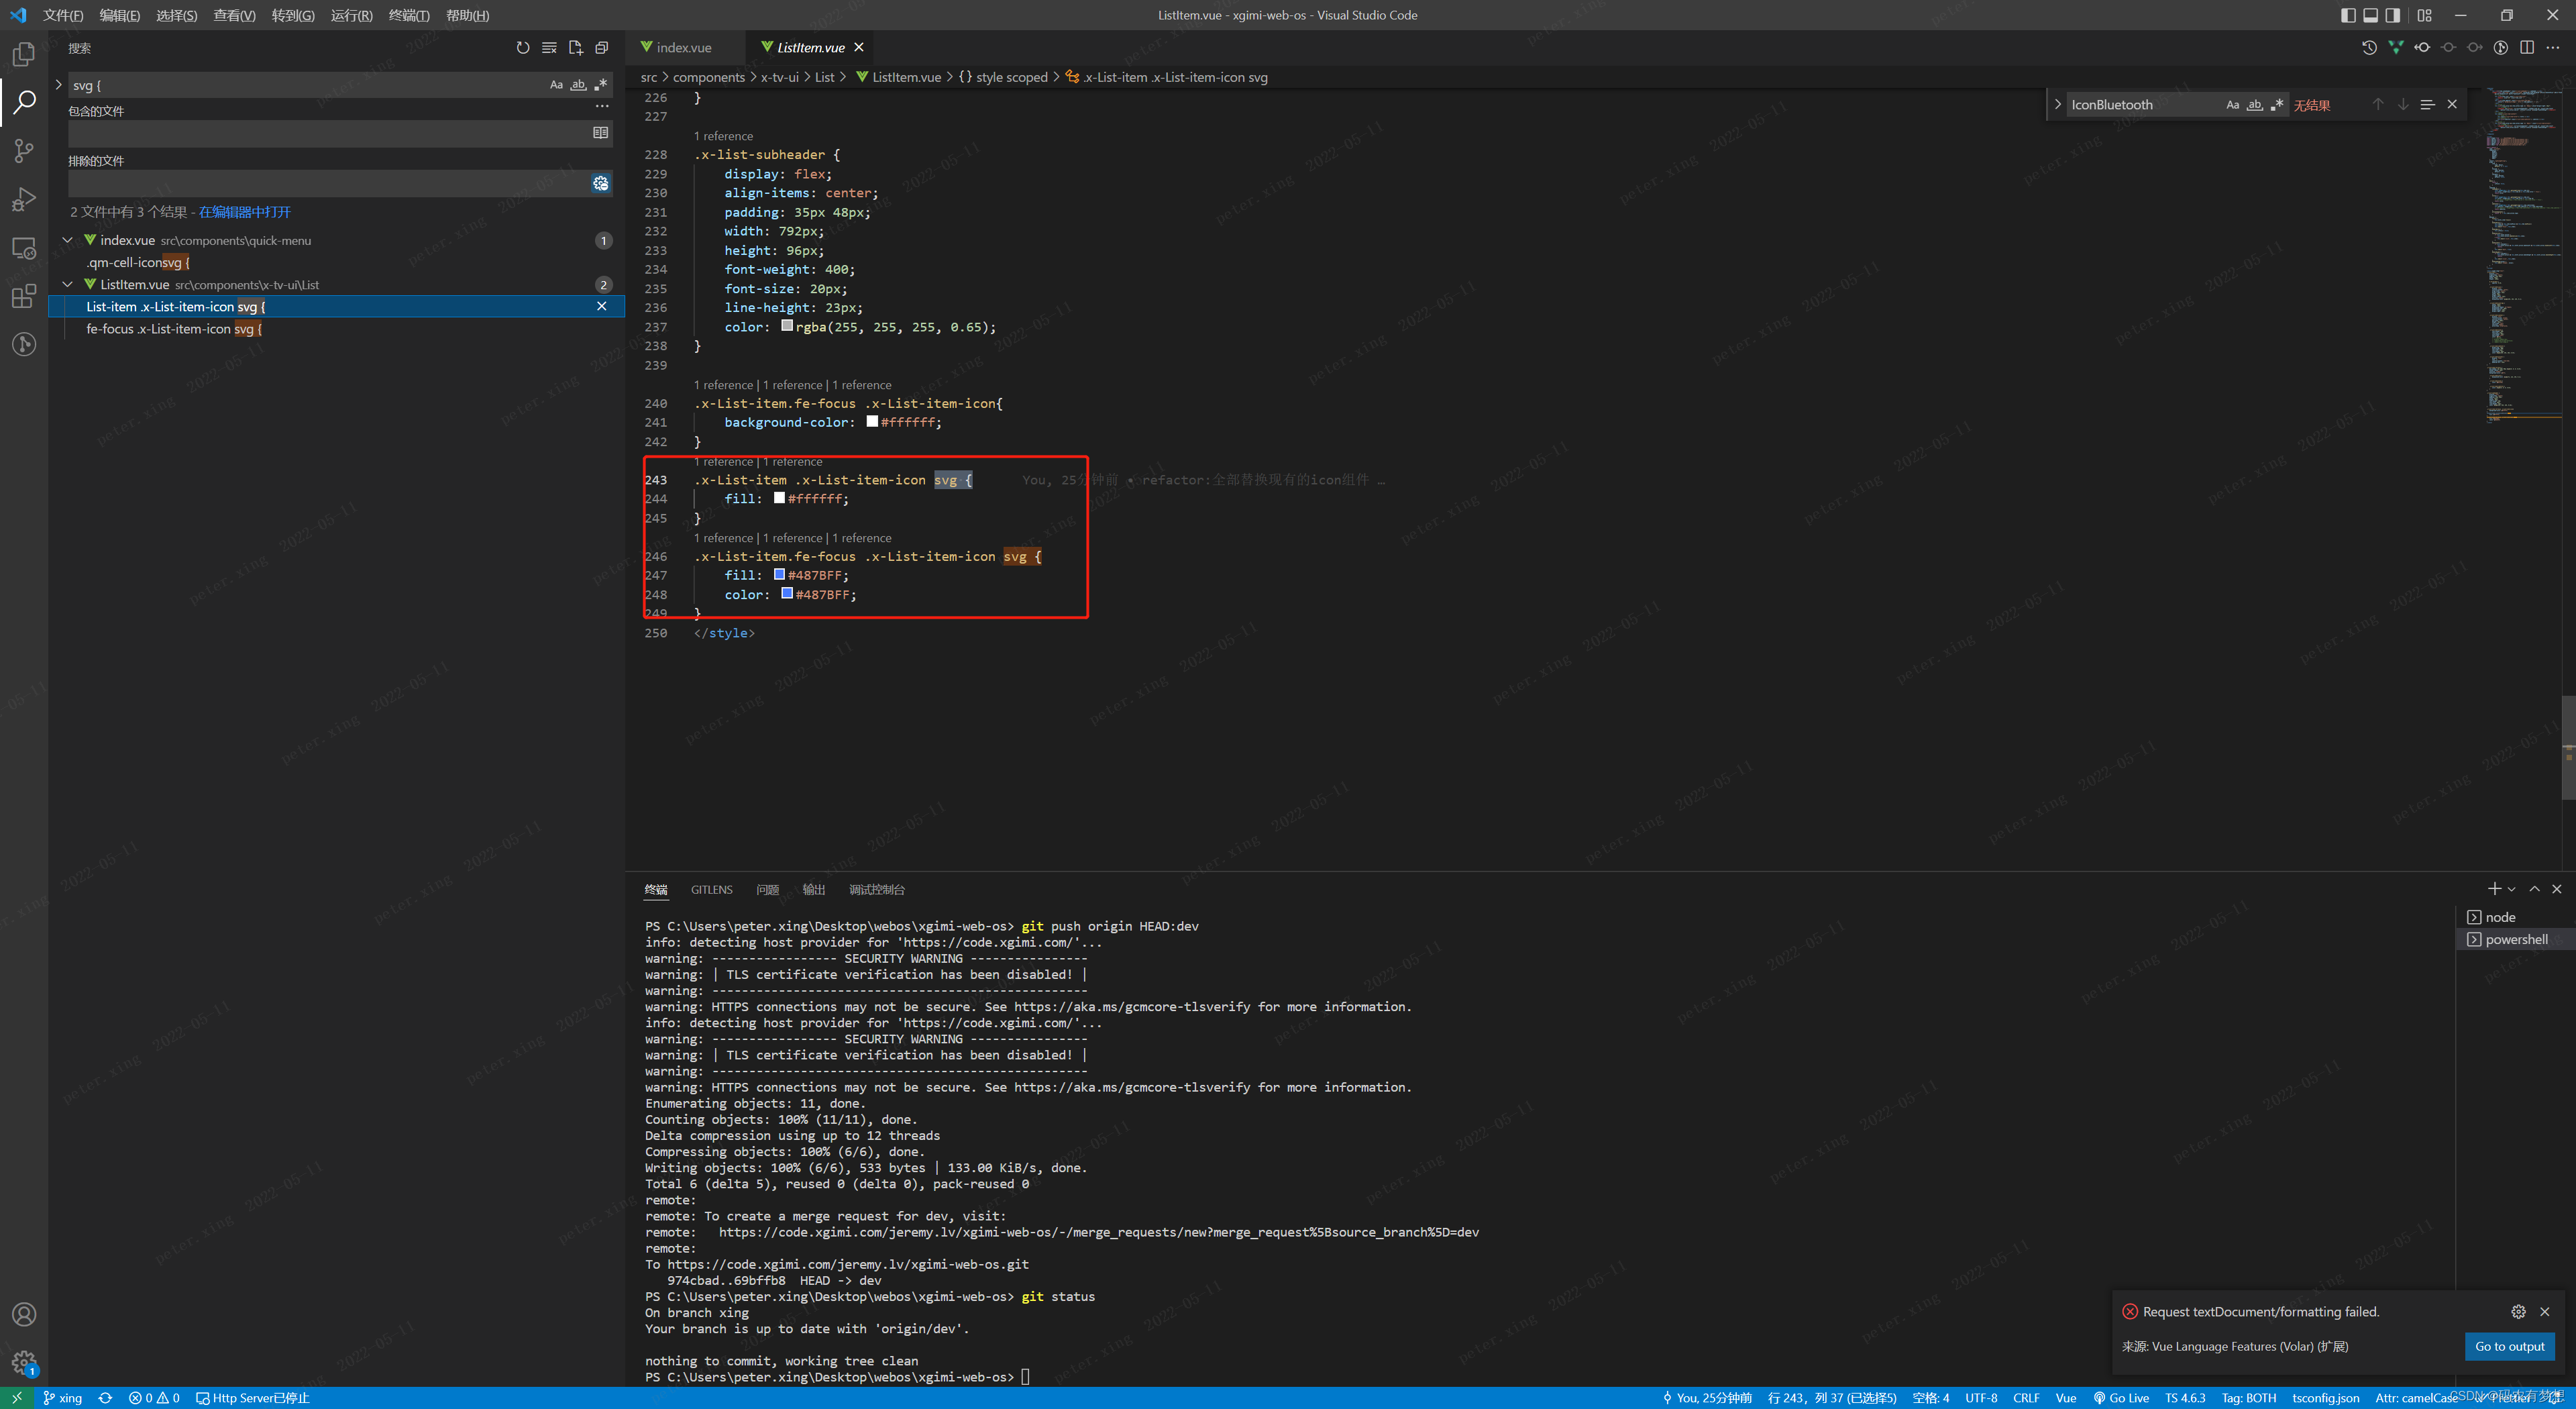Open the Run and Debug view

24,199
